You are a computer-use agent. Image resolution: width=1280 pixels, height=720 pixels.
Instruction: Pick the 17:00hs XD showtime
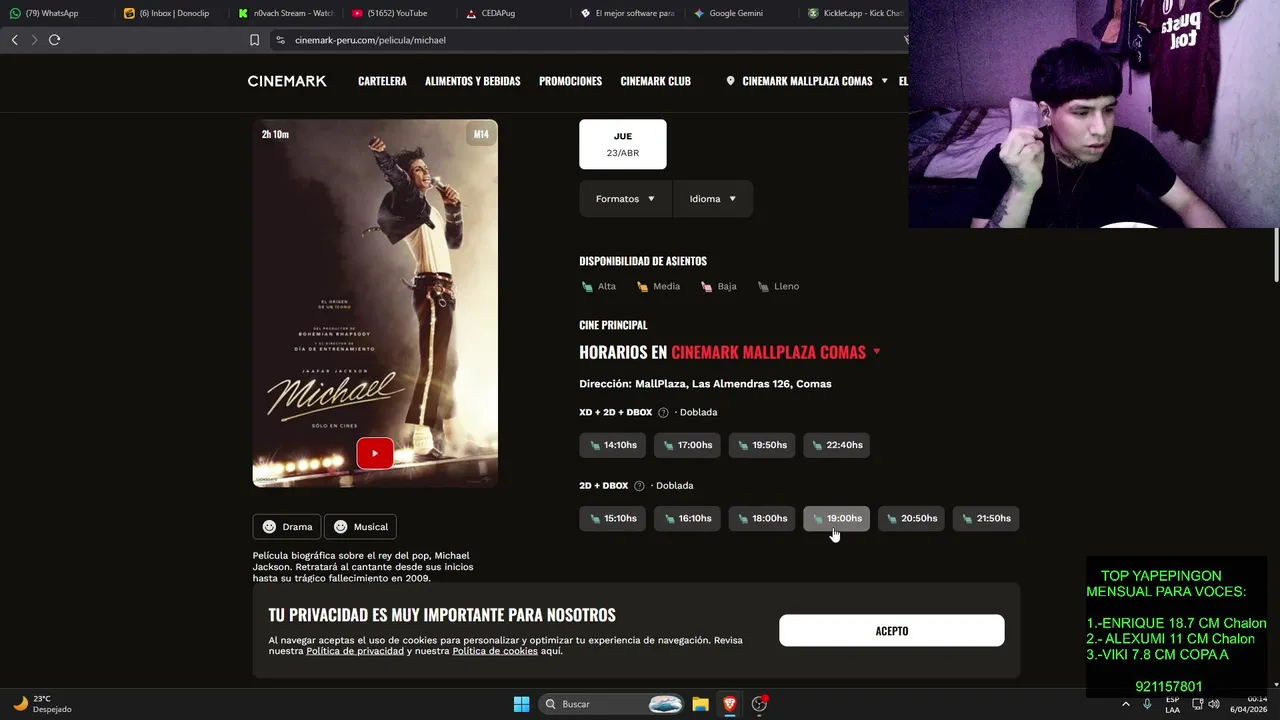coord(687,445)
